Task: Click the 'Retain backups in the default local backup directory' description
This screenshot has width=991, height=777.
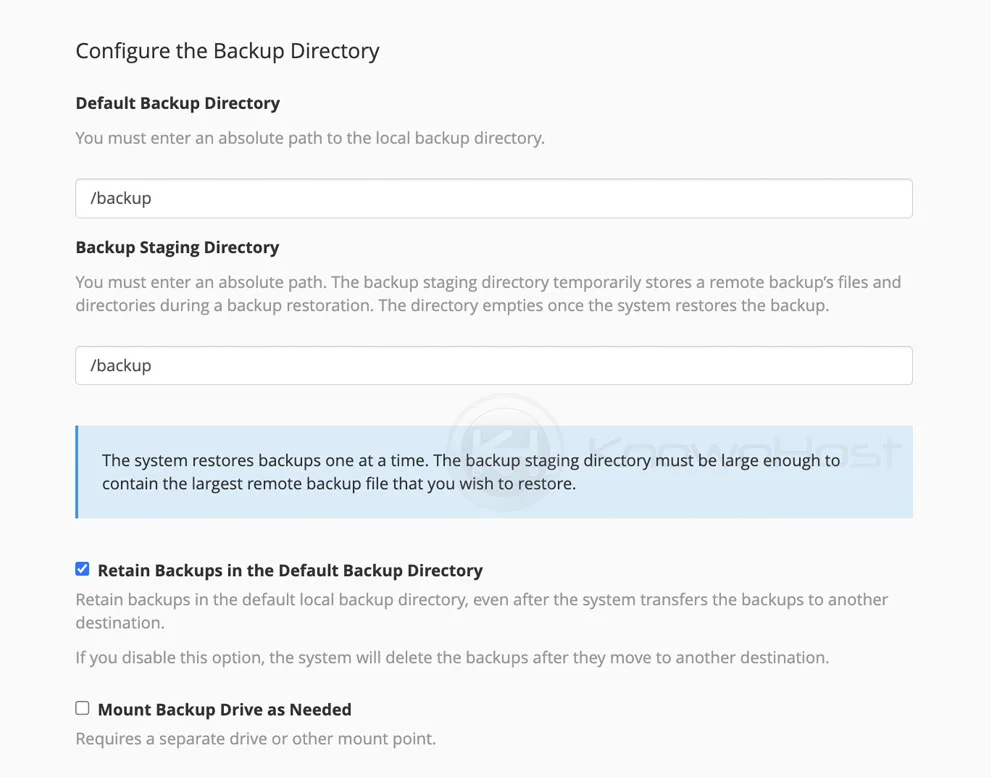Action: click(x=482, y=611)
